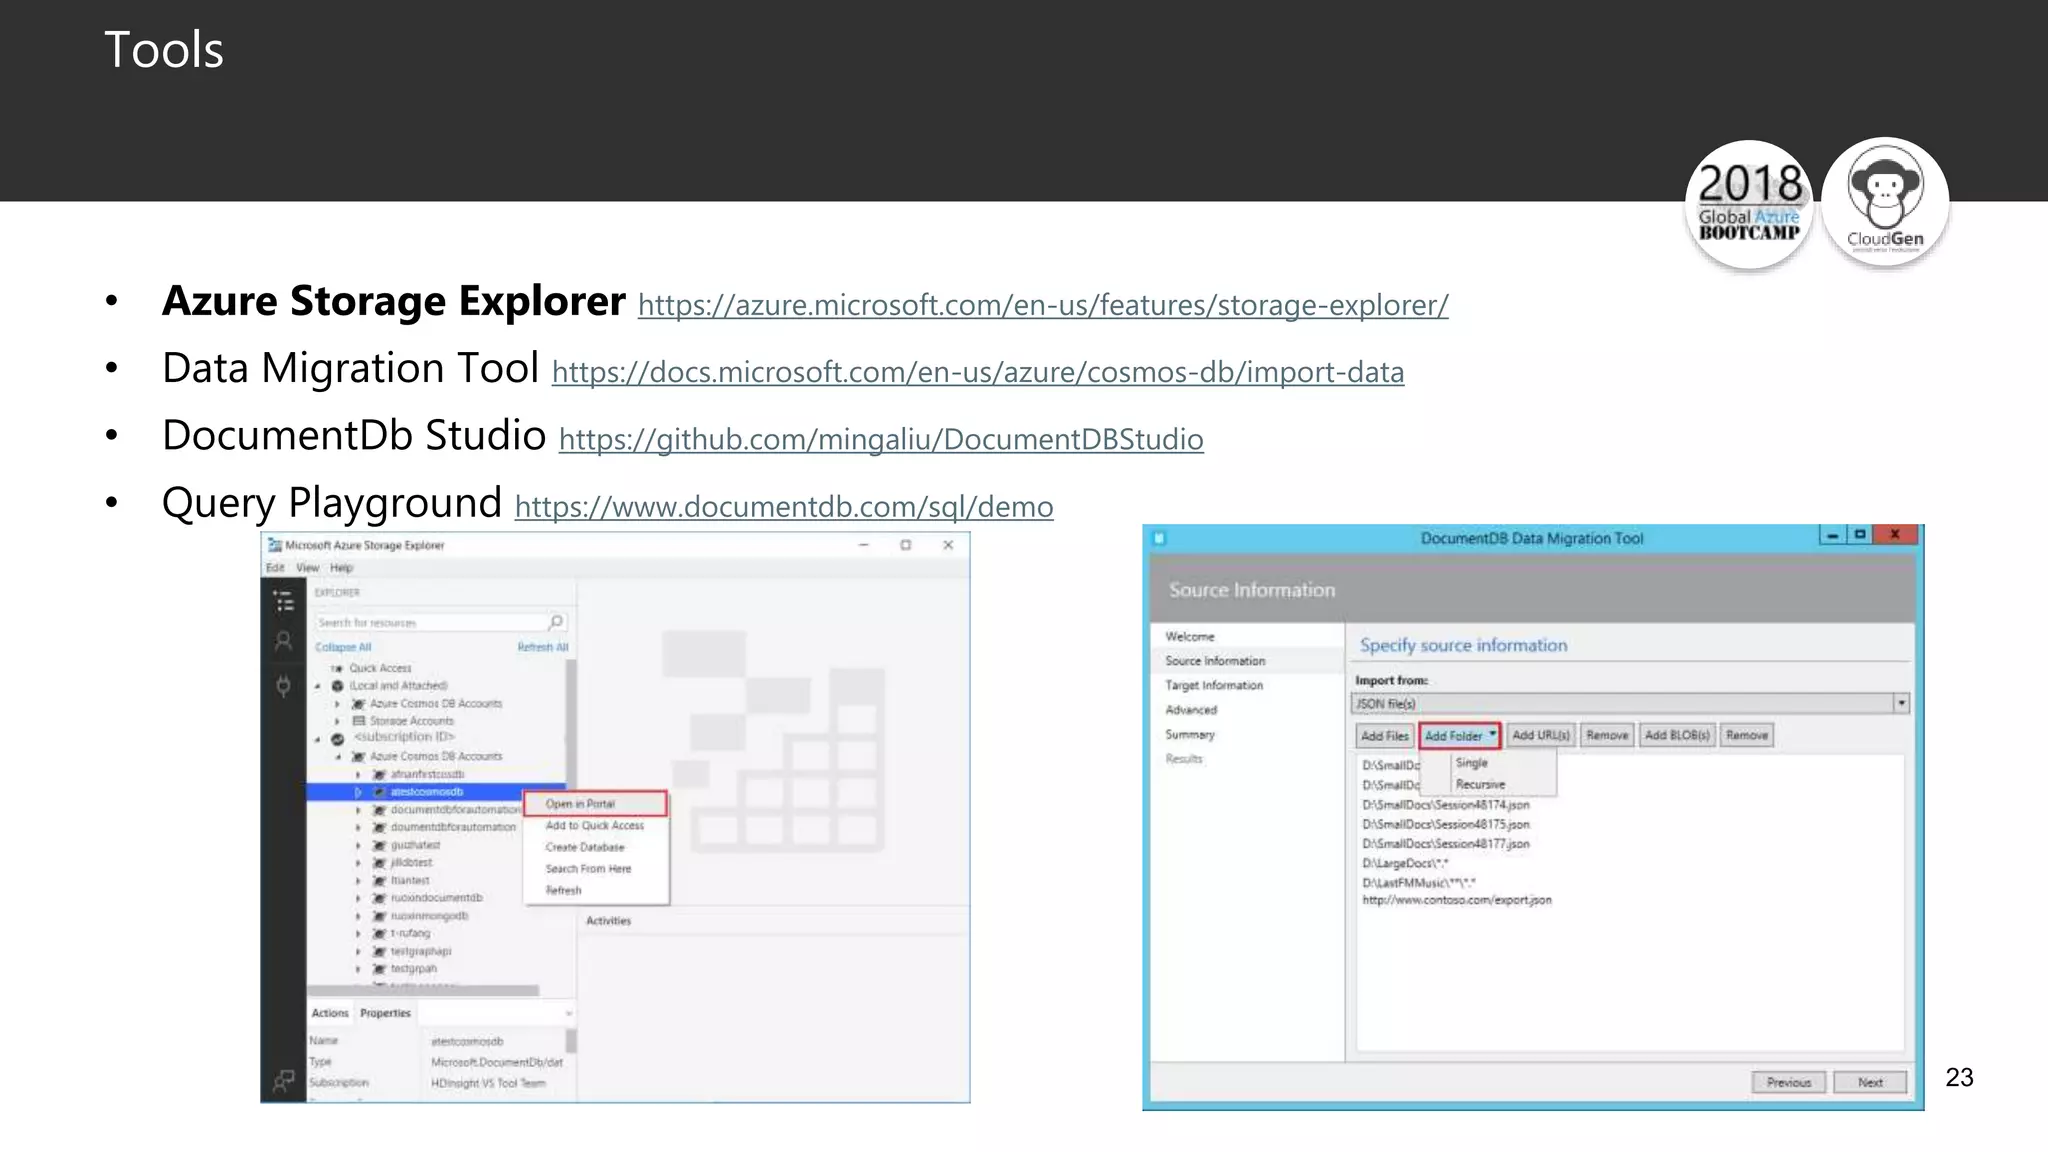Viewport: 2048px width, 1152px height.
Task: Open the Edit menu in Storage Explorer
Action: pos(275,567)
